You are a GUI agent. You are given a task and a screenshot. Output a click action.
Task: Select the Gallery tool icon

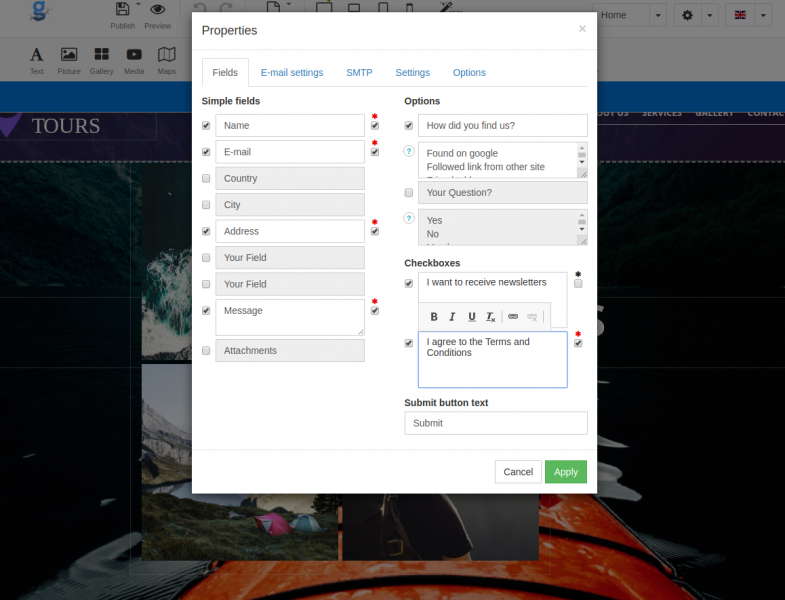[102, 54]
